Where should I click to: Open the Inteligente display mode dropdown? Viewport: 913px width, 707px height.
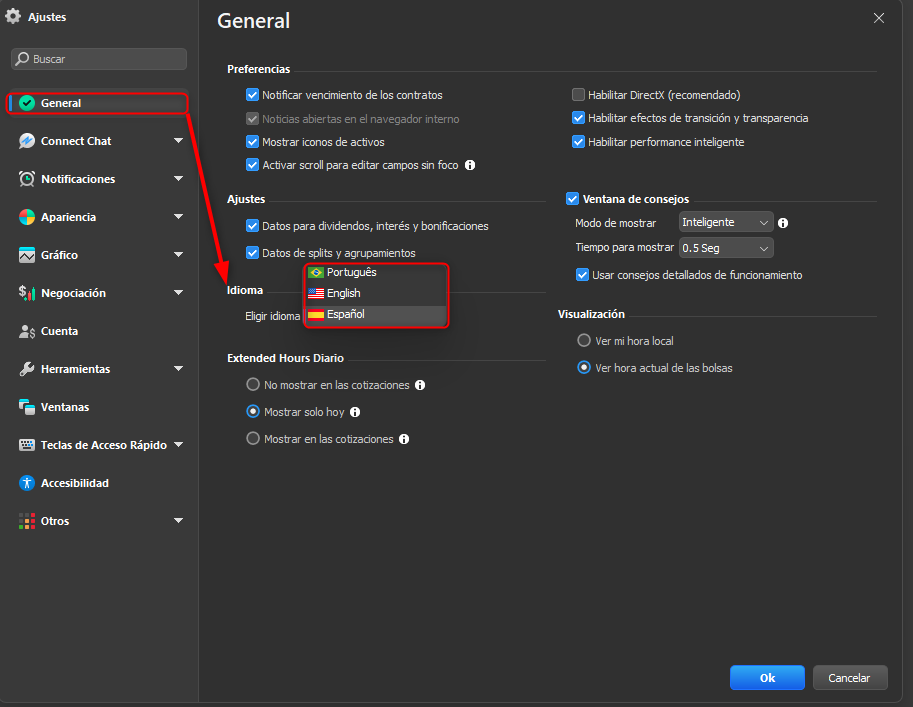[x=726, y=222]
